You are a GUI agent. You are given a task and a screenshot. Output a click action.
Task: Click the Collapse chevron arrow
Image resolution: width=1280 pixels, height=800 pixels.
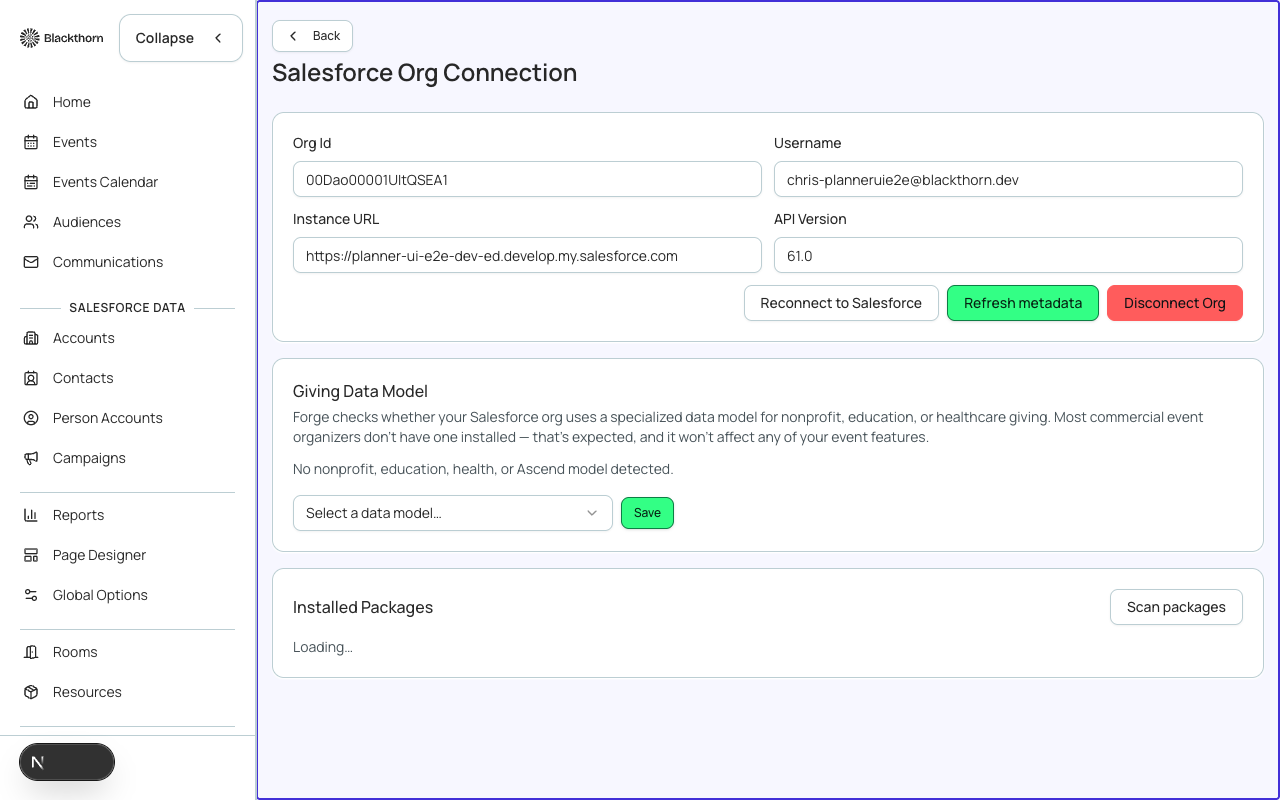pyautogui.click(x=218, y=38)
